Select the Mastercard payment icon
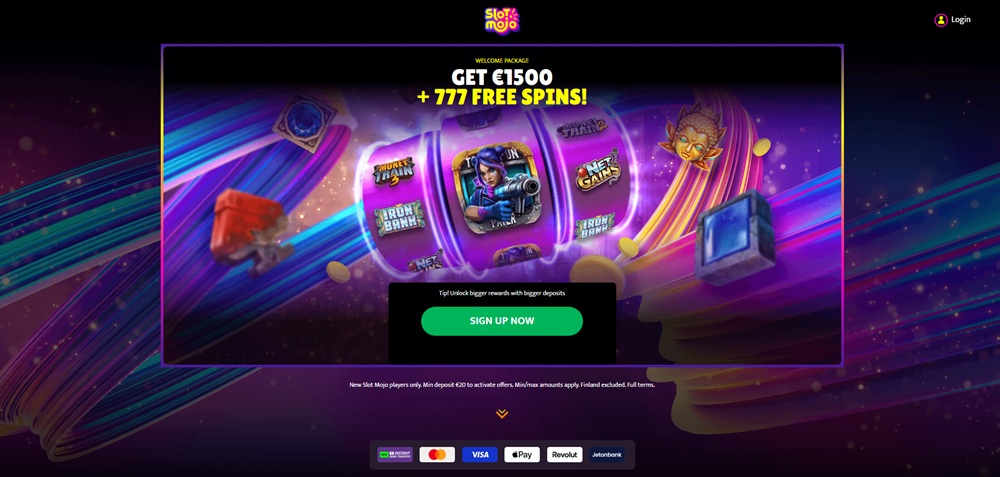The height and width of the screenshot is (477, 1000). pos(437,455)
